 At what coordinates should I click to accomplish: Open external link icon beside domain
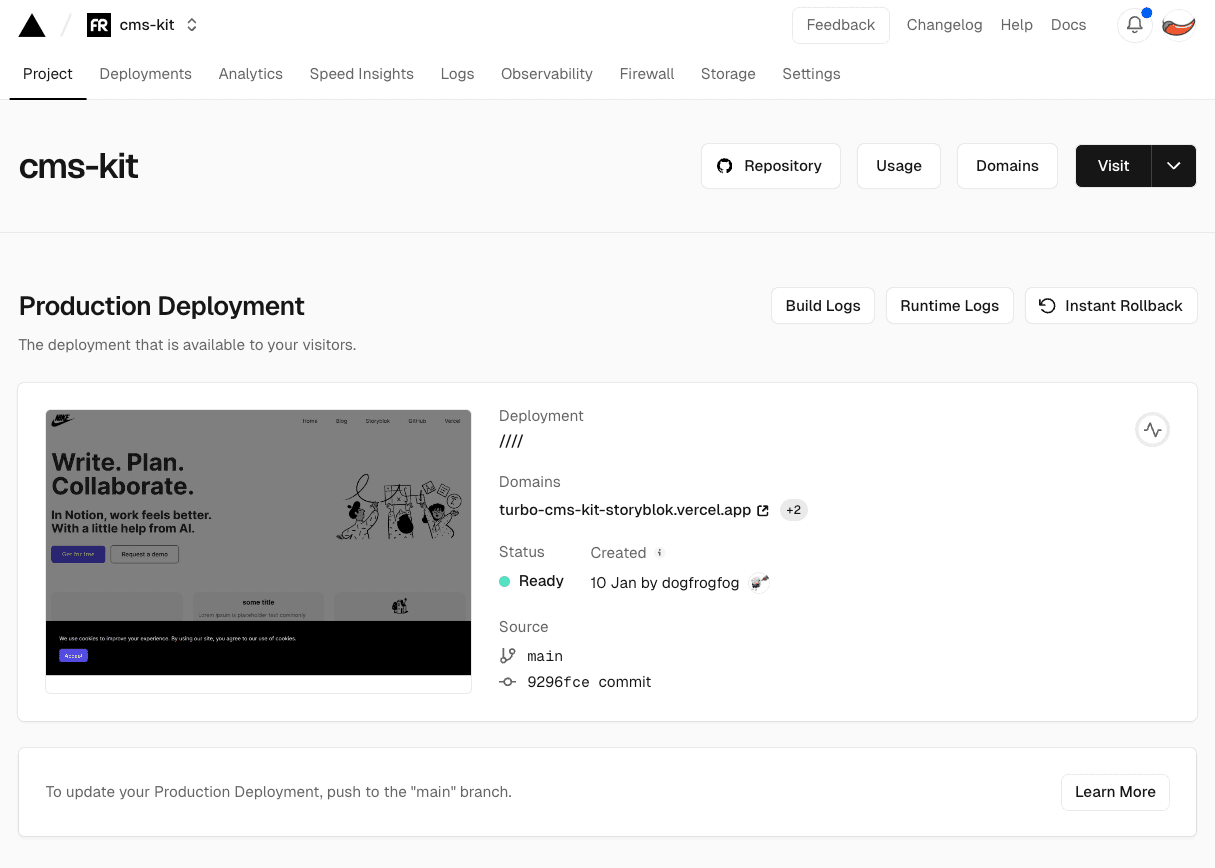pyautogui.click(x=763, y=510)
